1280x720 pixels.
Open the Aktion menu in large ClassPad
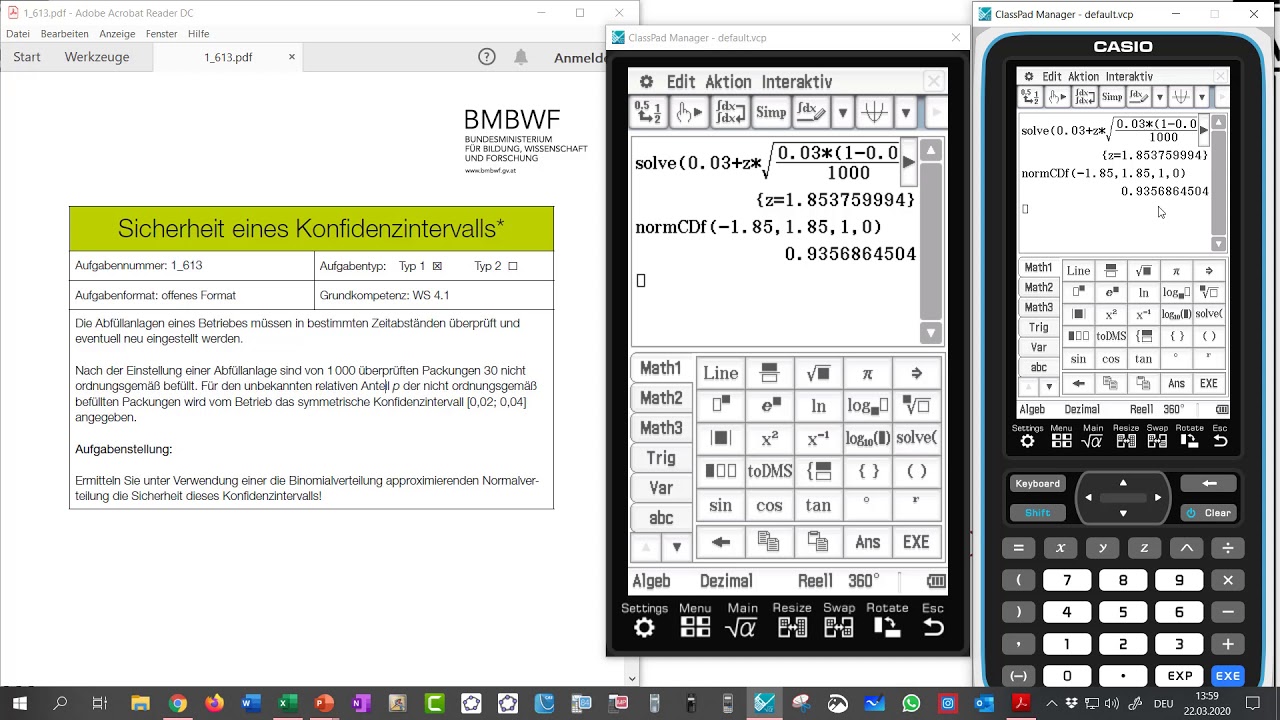728,82
